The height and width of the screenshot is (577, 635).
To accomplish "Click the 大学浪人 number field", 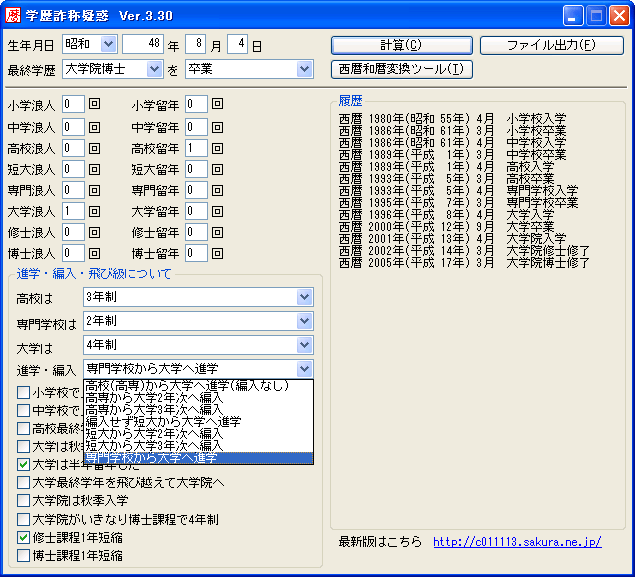I will click(73, 211).
